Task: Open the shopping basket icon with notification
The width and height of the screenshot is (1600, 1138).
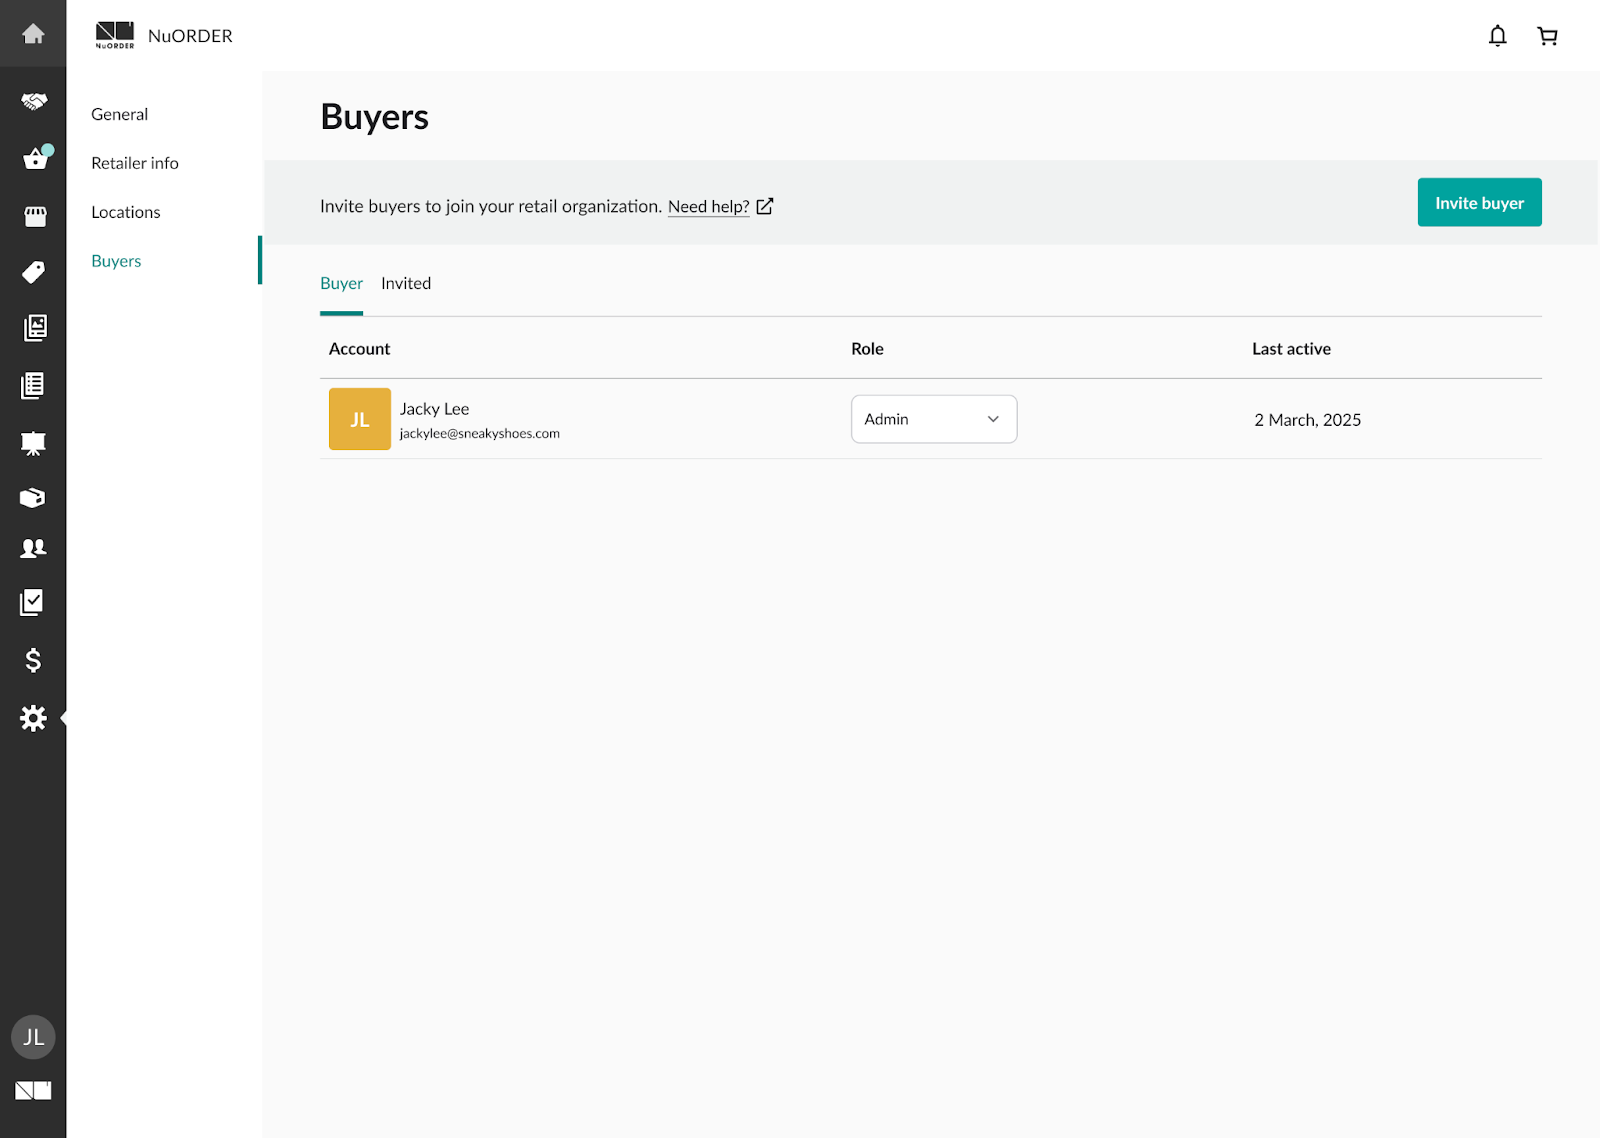Action: (x=35, y=159)
